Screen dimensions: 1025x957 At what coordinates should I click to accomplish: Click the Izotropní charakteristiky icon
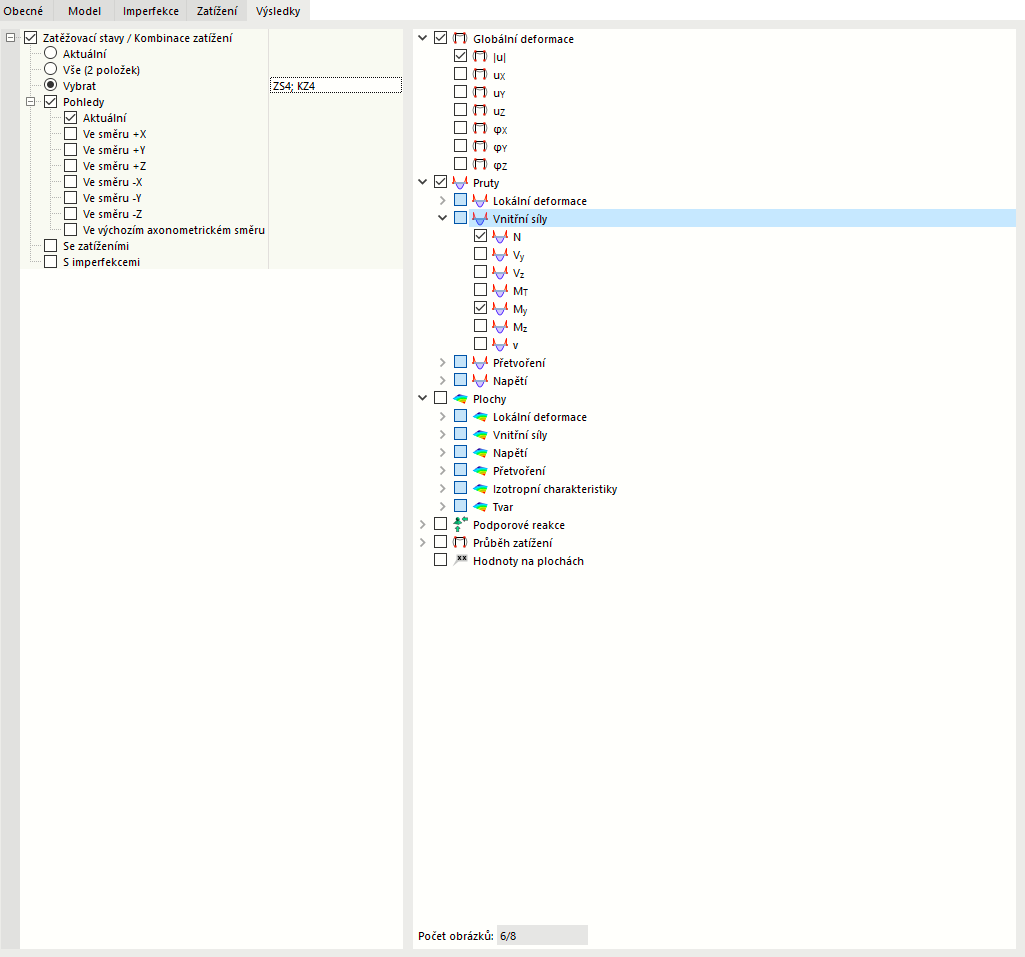[480, 488]
